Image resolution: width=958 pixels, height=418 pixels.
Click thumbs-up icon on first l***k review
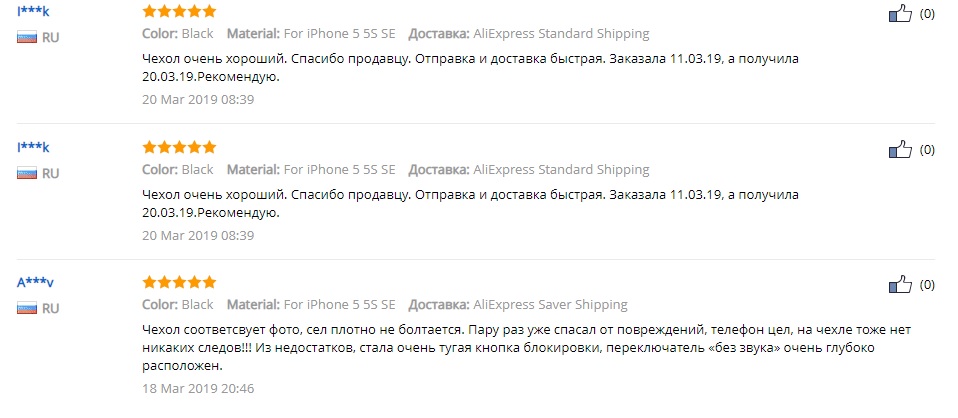pyautogui.click(x=900, y=15)
